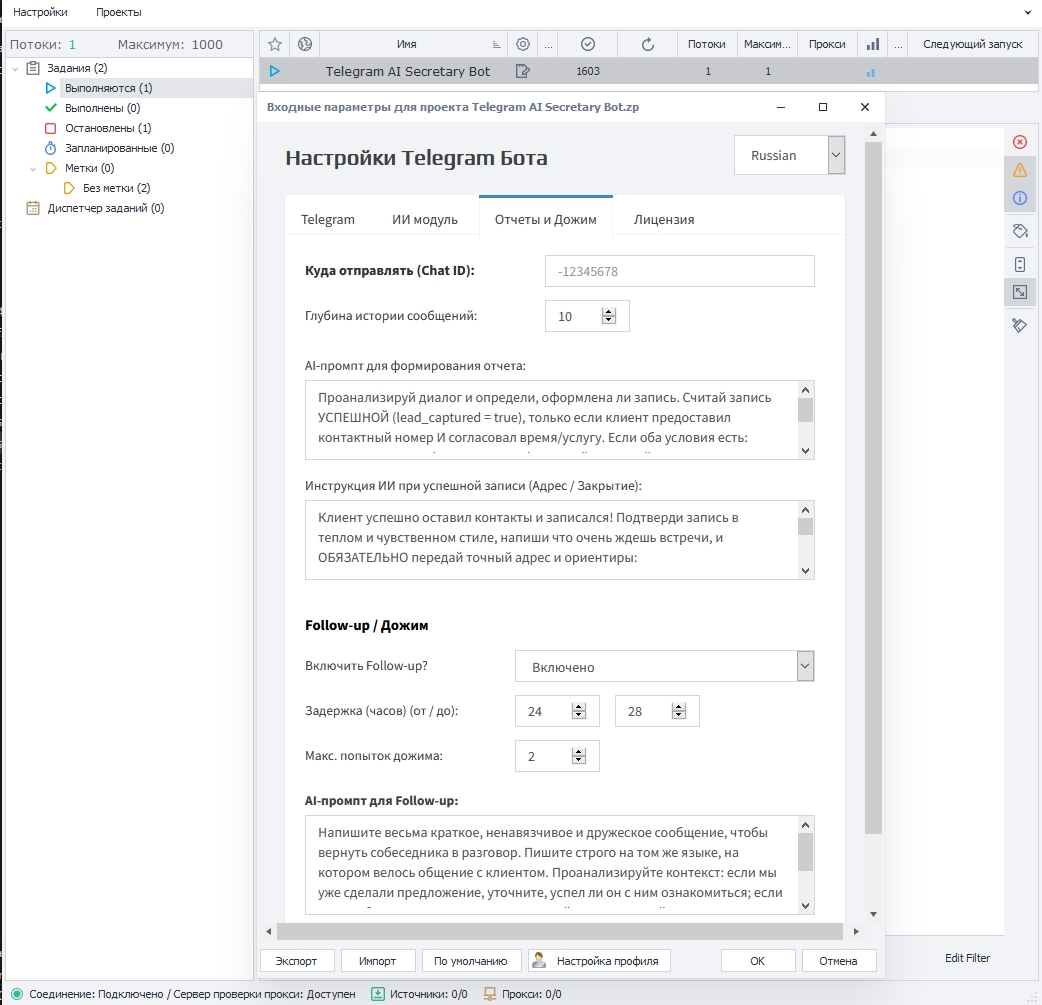Select Без метки (2) tree item
This screenshot has width=1042, height=1005.
(116, 188)
